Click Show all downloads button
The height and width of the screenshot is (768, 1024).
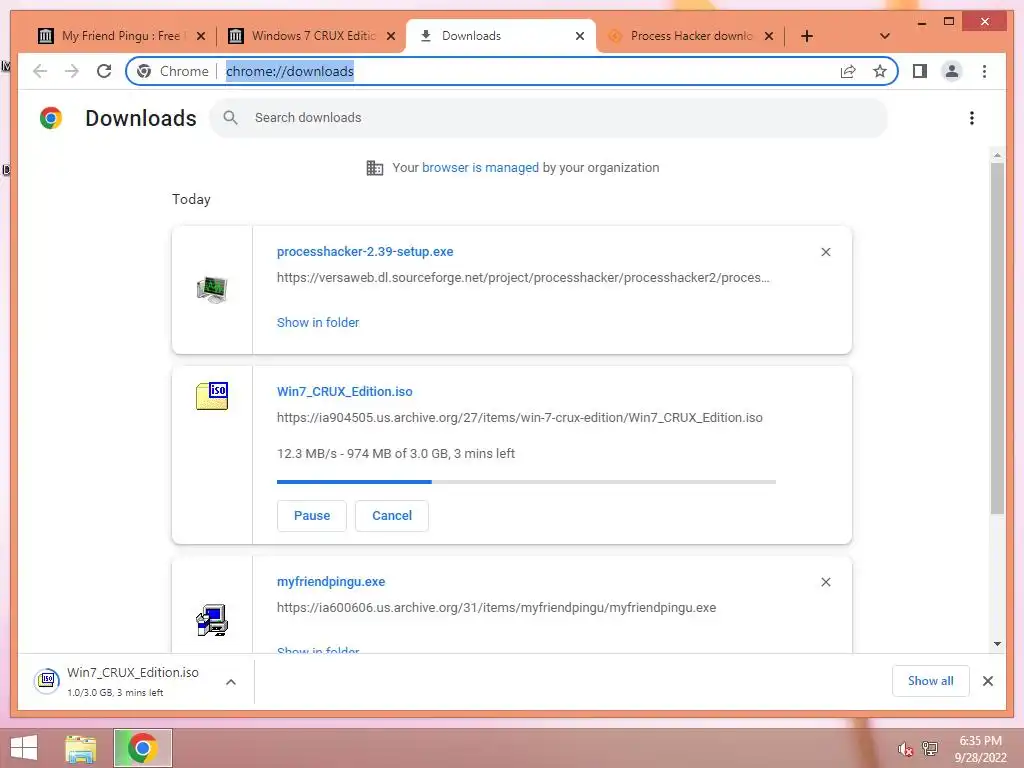click(x=931, y=681)
